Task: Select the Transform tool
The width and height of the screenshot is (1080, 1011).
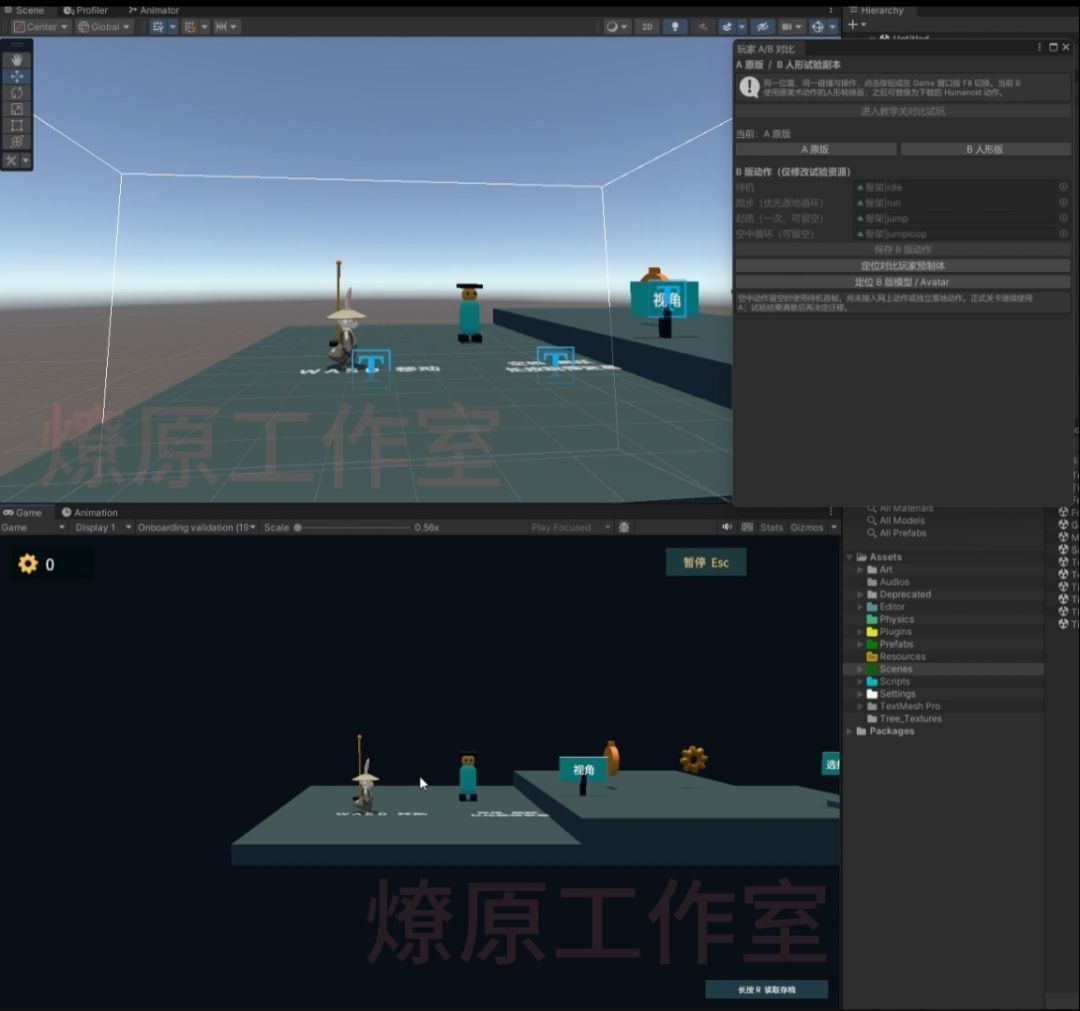Action: (17, 142)
